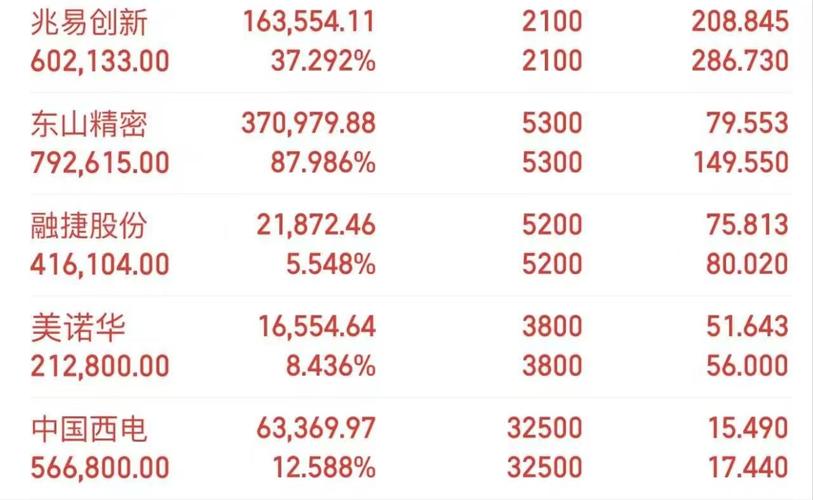Open the 中国西电 holding entry

(x=411, y=448)
